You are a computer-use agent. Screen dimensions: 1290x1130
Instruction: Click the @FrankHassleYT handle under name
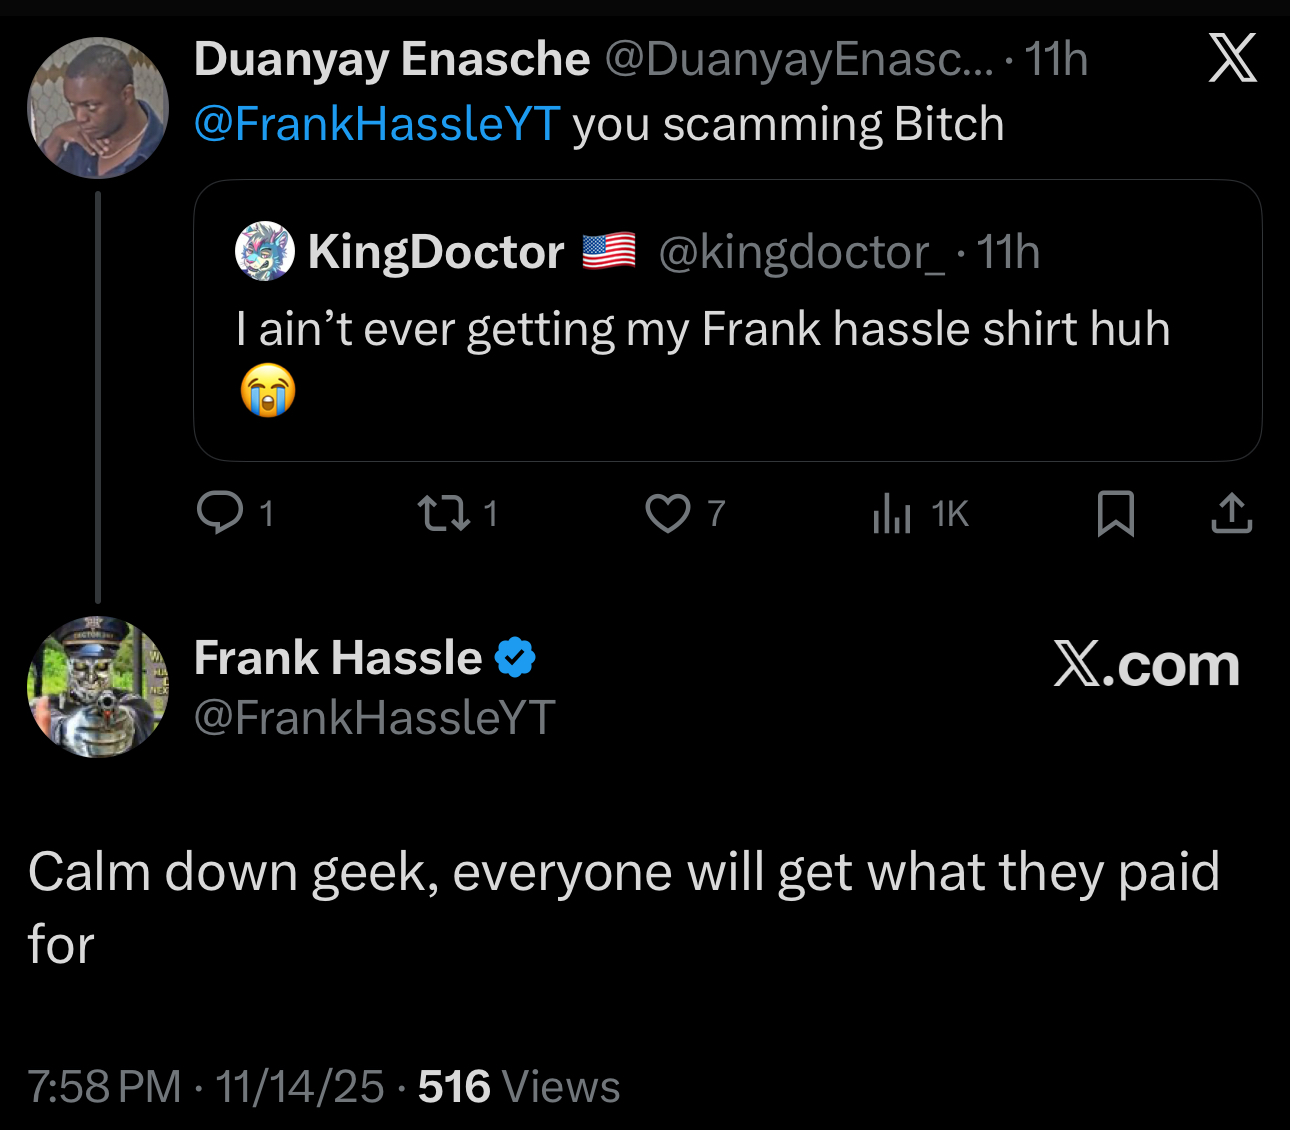pos(374,717)
